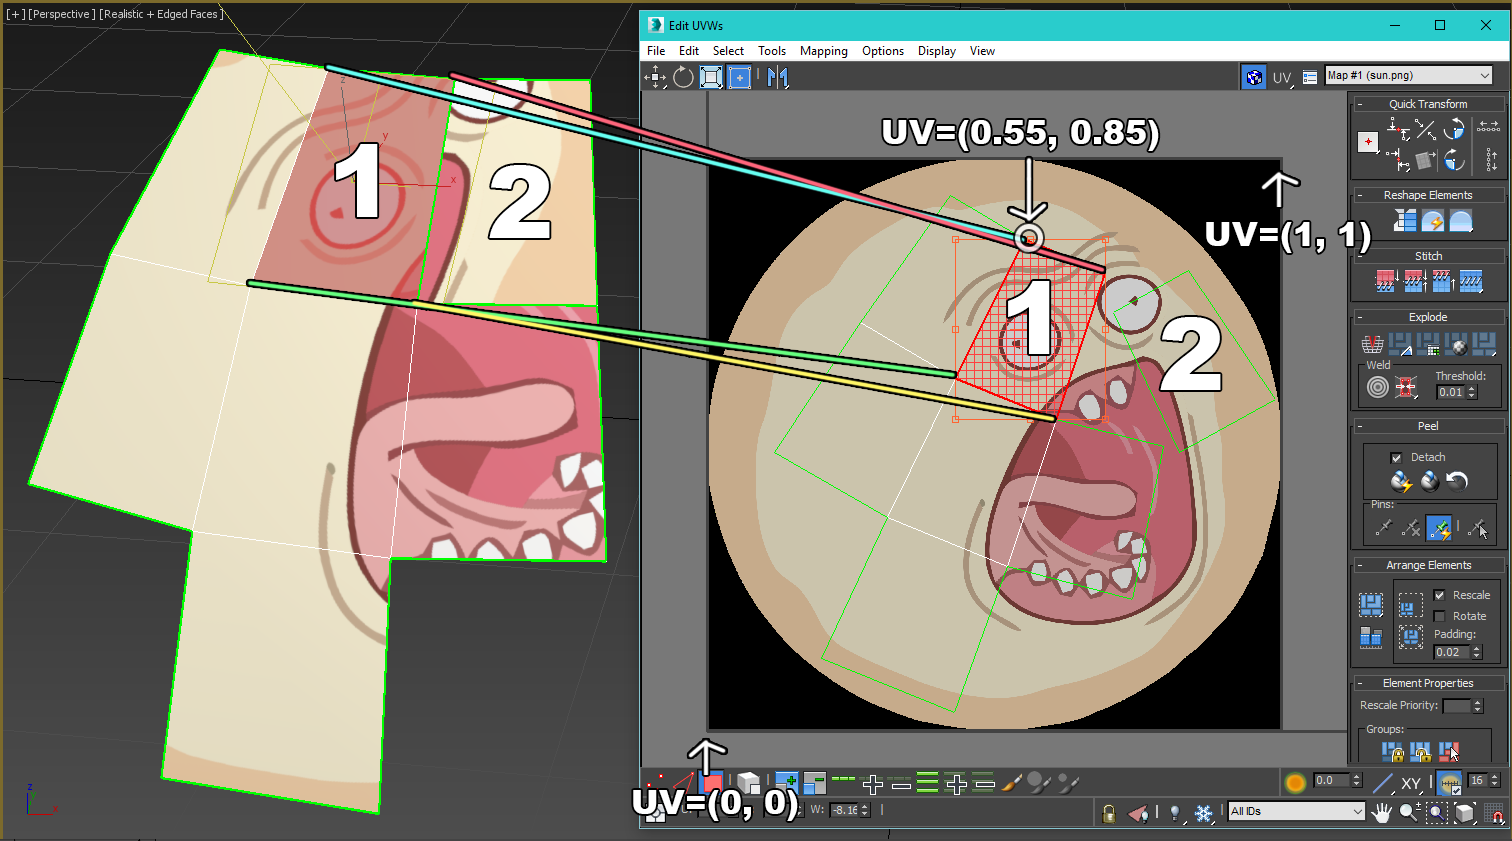Click the Relax Custom icon
The image size is (1512, 841).
tap(1461, 220)
